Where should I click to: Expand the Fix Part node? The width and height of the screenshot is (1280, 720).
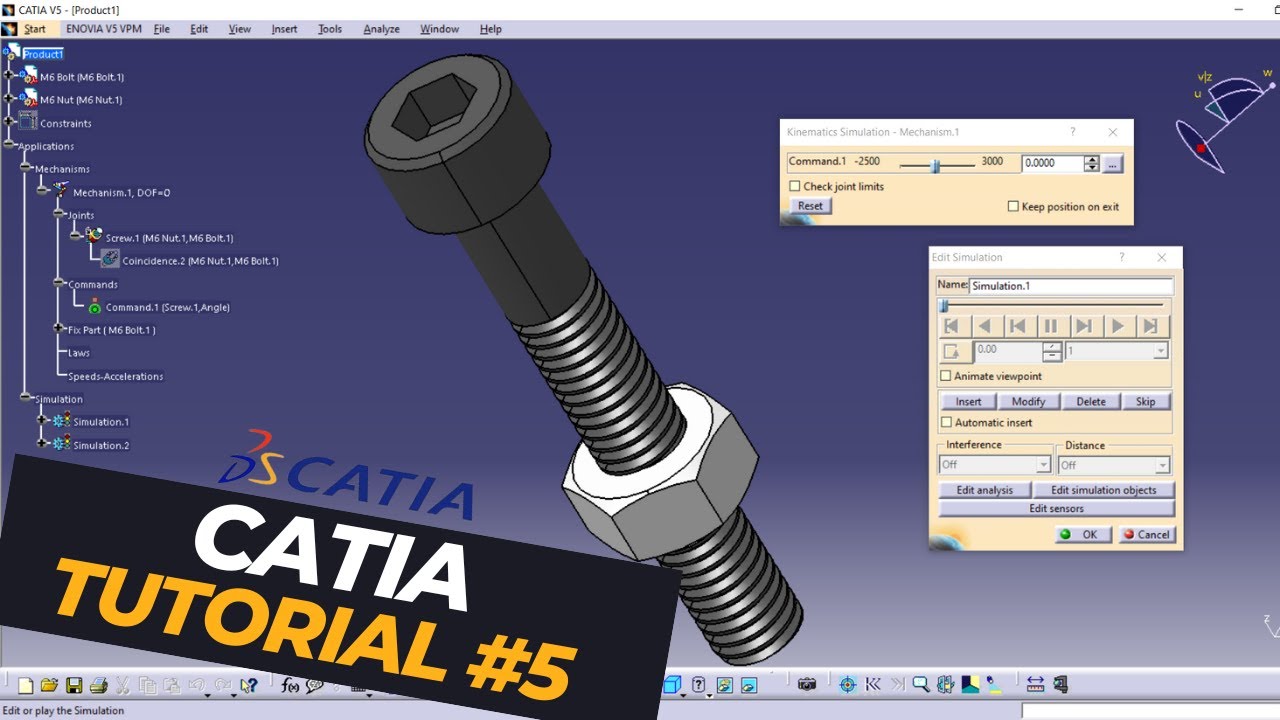click(x=59, y=329)
